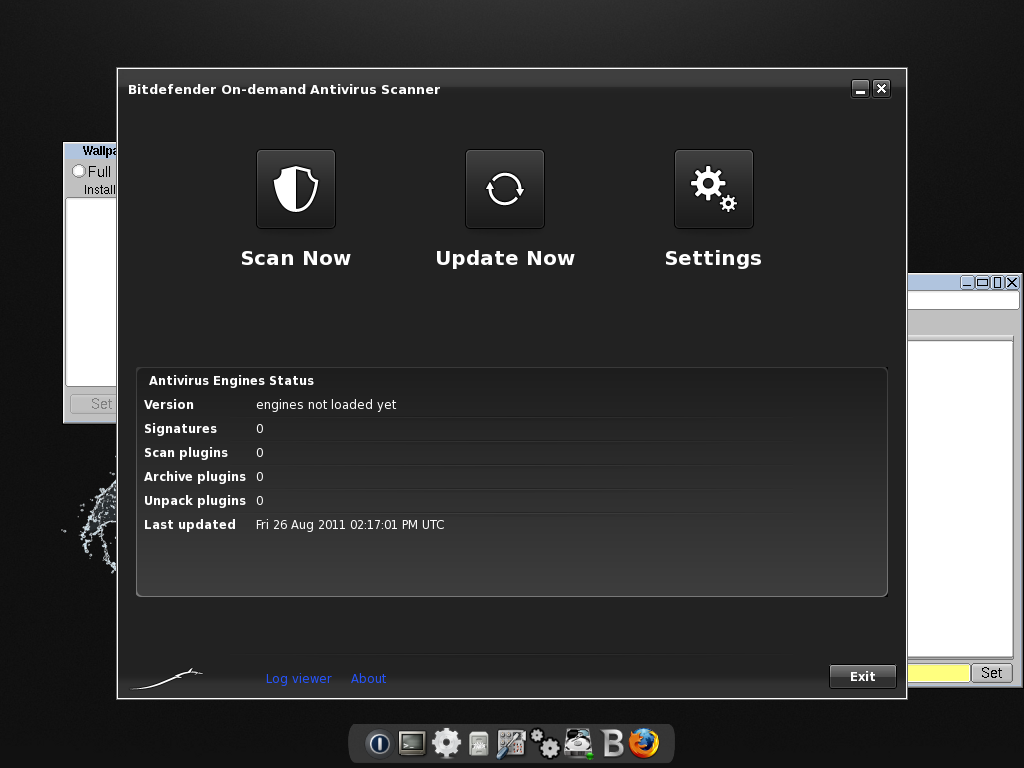Click the Bitdefender window title text
Image resolution: width=1024 pixels, height=768 pixels.
click(284, 89)
